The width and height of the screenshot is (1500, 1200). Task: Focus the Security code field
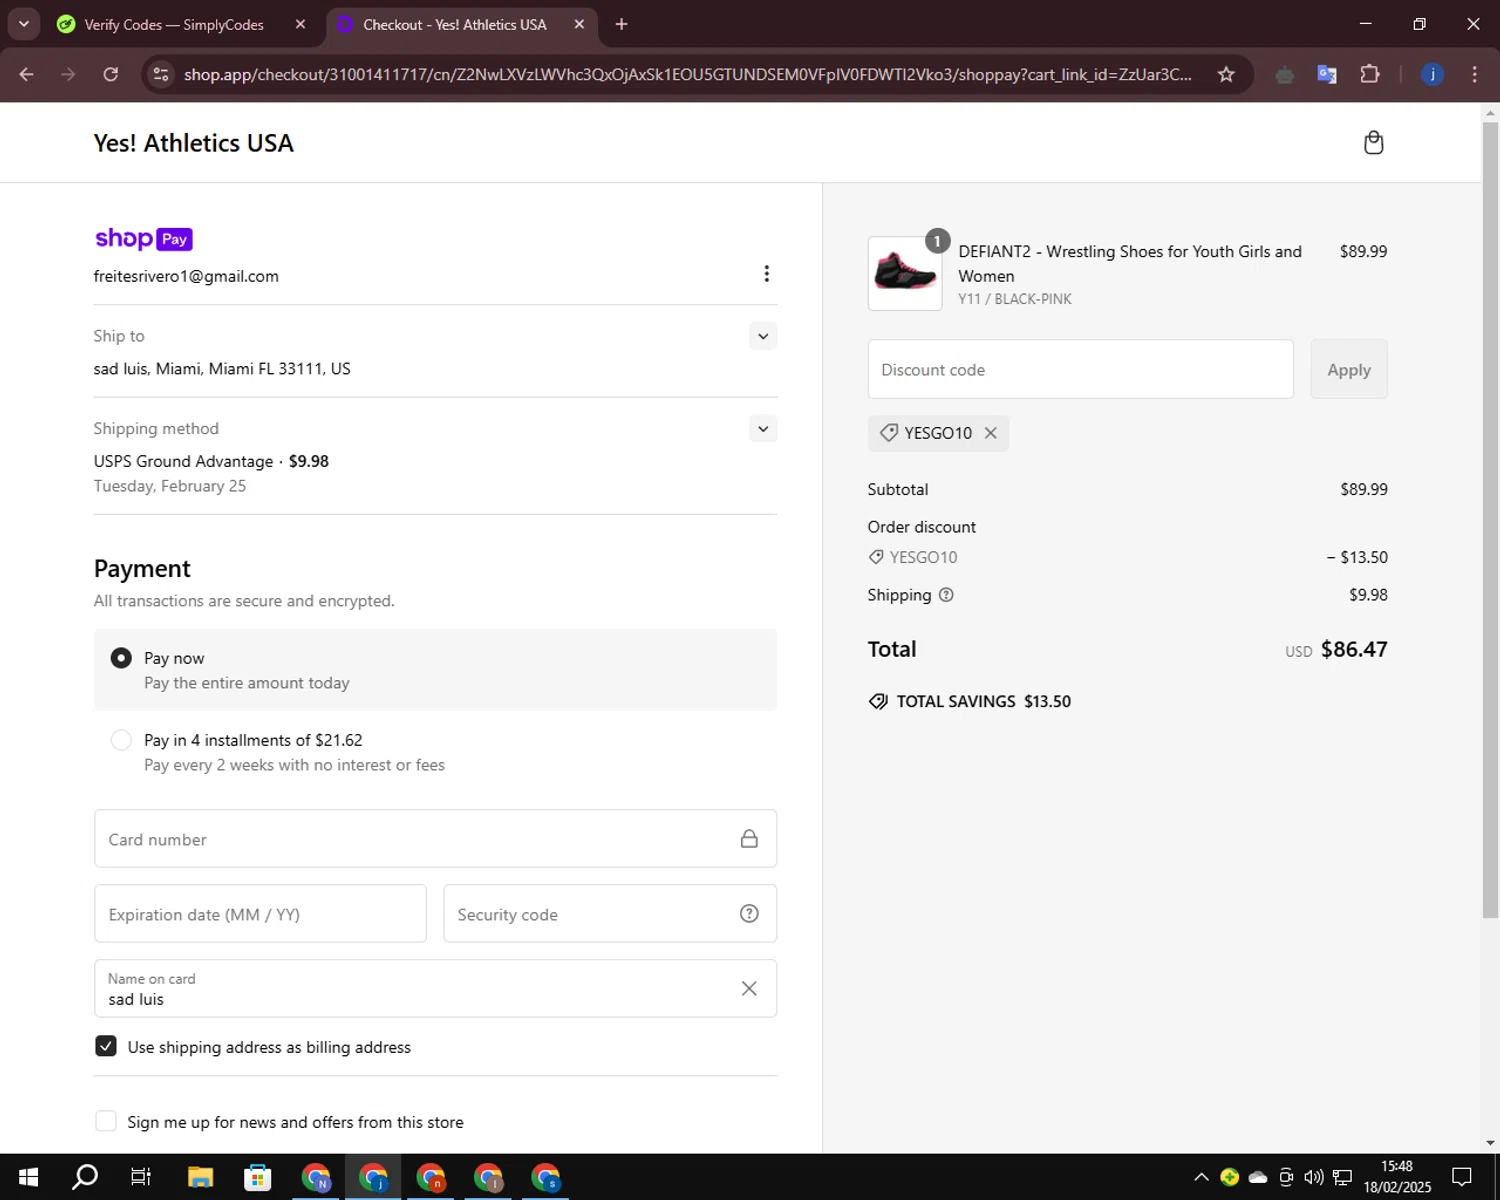(x=610, y=914)
